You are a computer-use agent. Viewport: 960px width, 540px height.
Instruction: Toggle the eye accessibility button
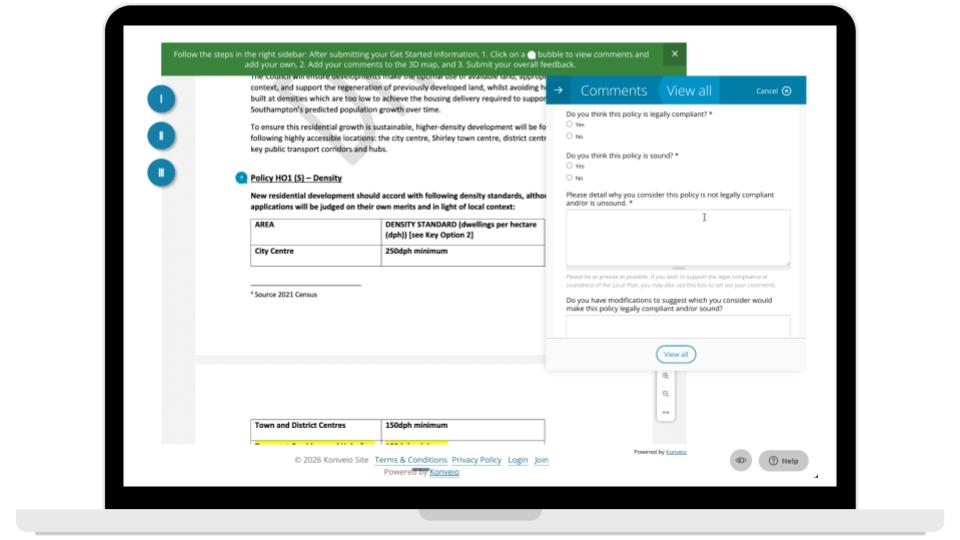pos(740,460)
